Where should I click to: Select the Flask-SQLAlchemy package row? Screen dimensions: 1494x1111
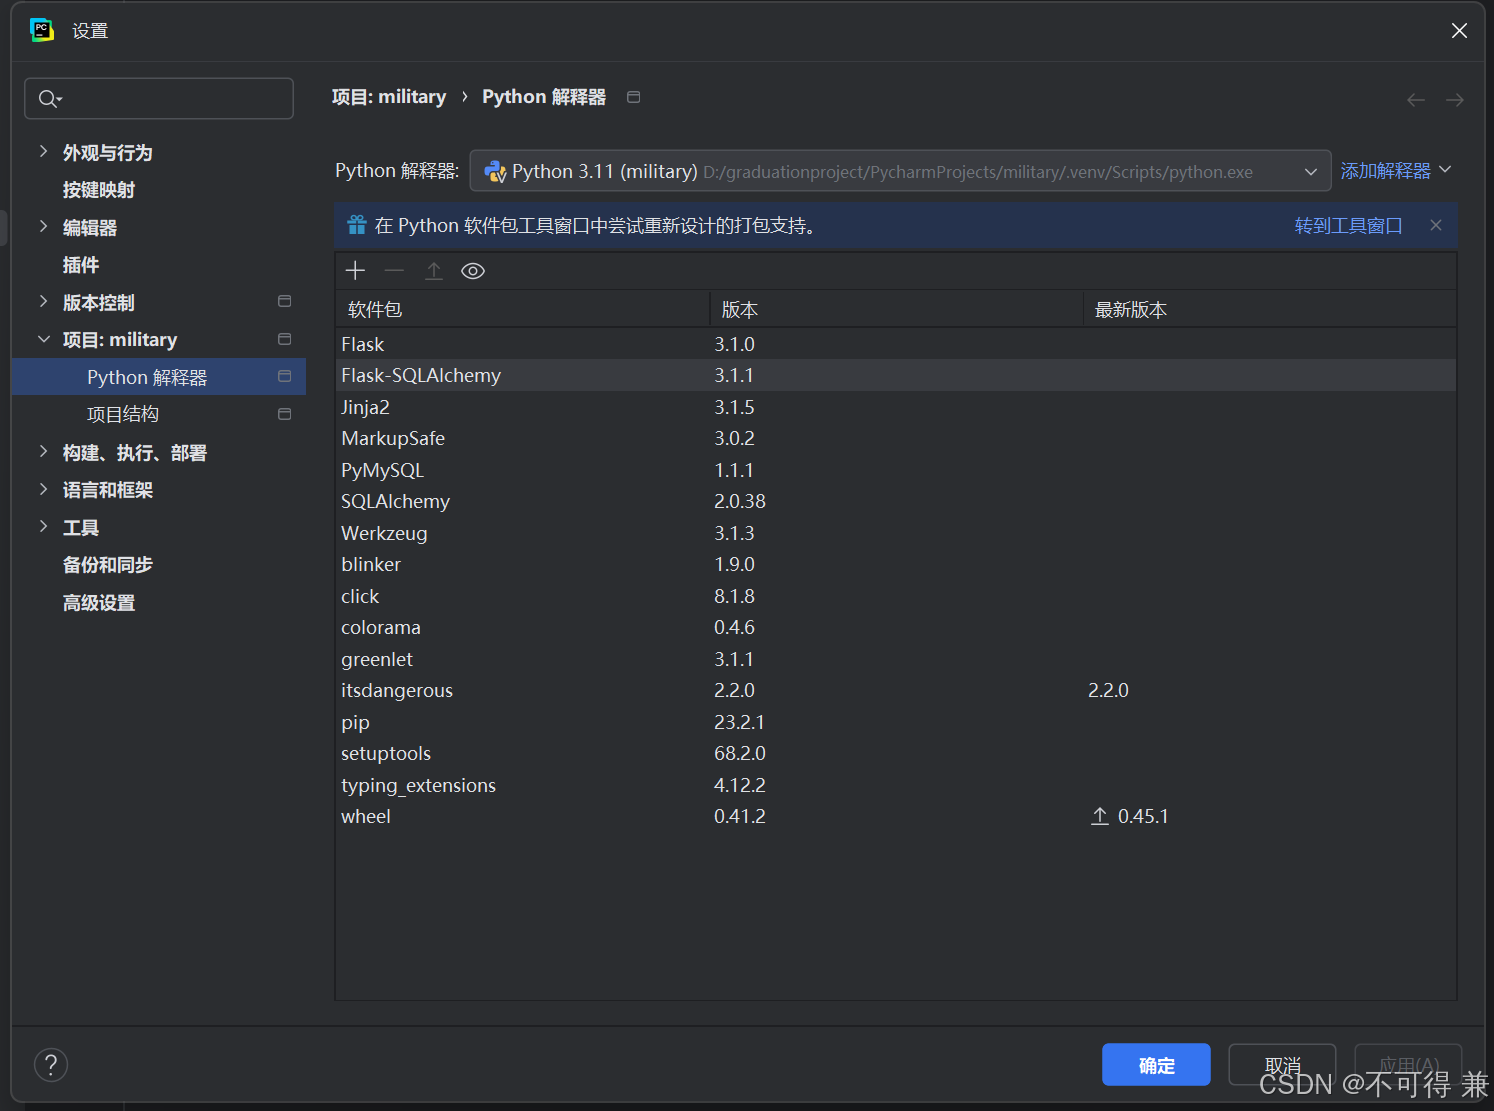896,375
